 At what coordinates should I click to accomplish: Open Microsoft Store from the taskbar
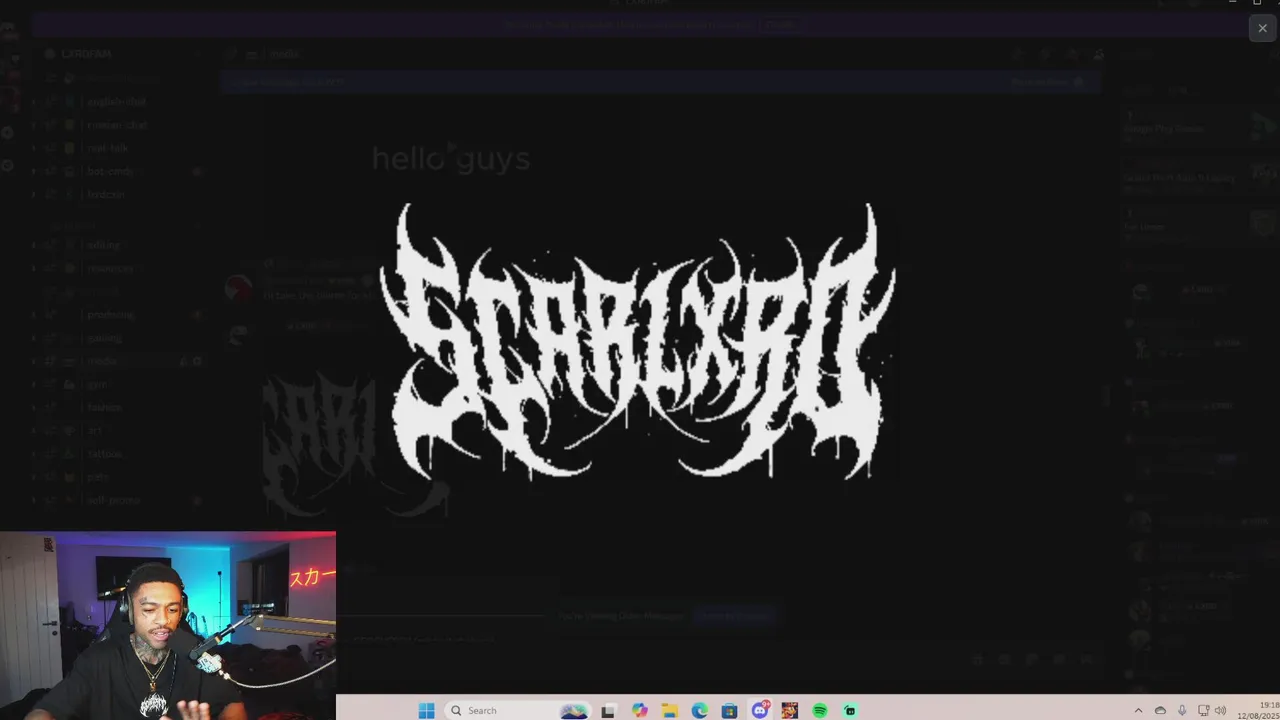730,710
